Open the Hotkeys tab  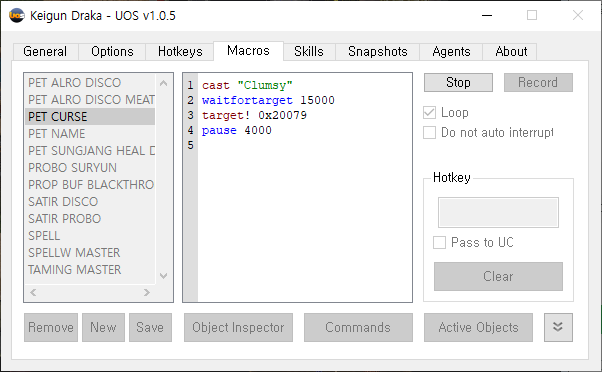click(180, 51)
